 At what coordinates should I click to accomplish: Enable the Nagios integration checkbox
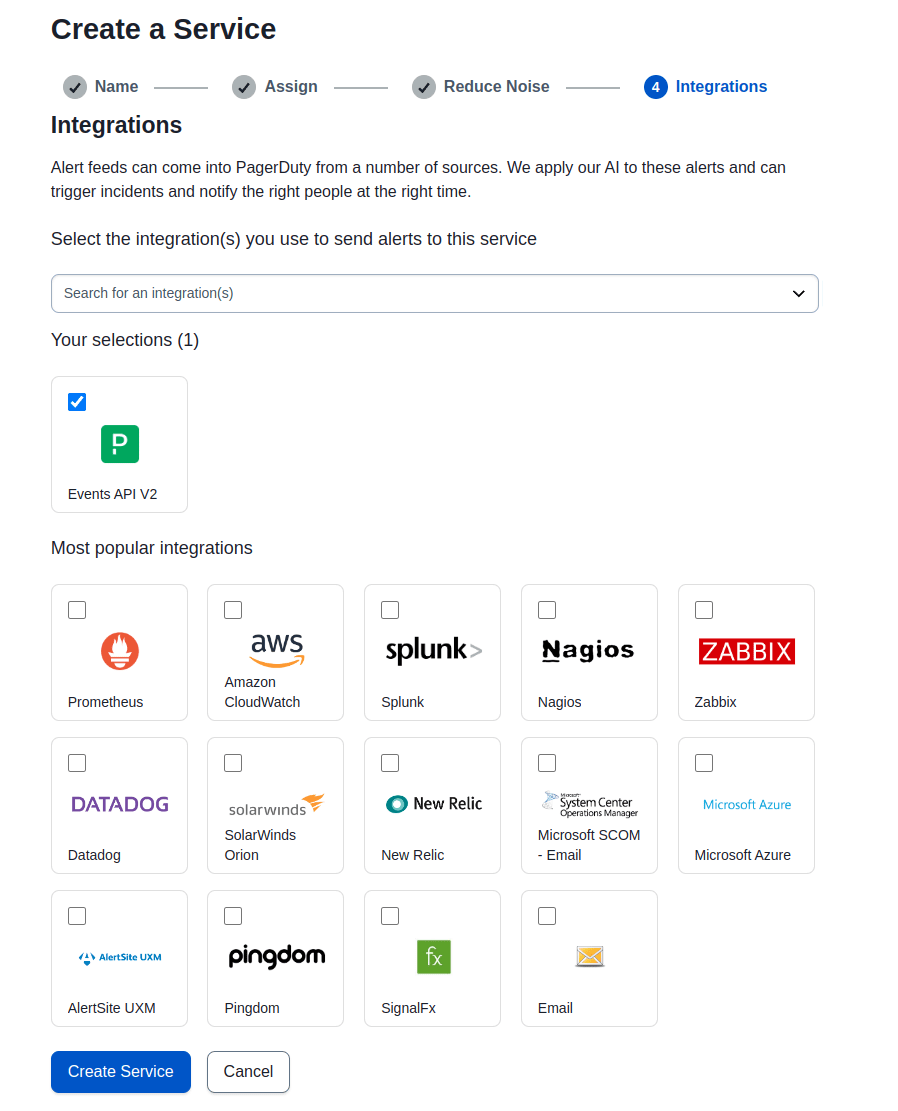click(x=547, y=609)
